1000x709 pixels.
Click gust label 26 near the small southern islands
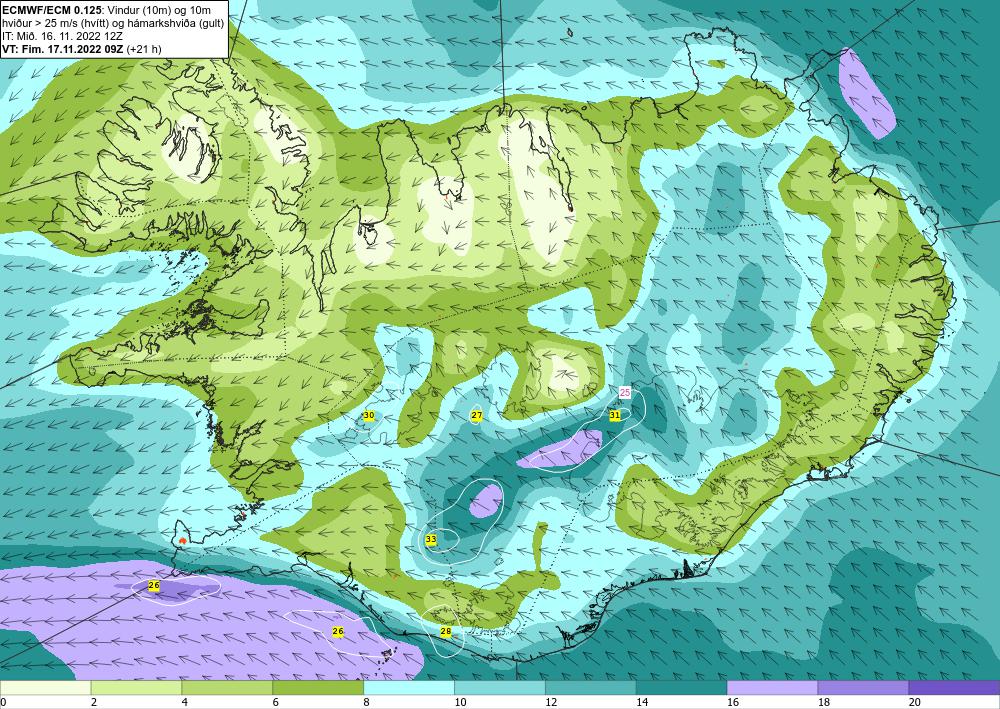338,631
